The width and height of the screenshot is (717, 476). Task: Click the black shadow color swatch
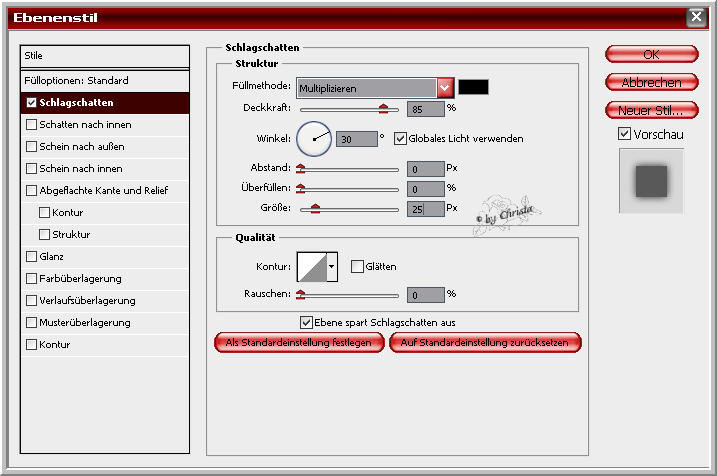tap(473, 87)
